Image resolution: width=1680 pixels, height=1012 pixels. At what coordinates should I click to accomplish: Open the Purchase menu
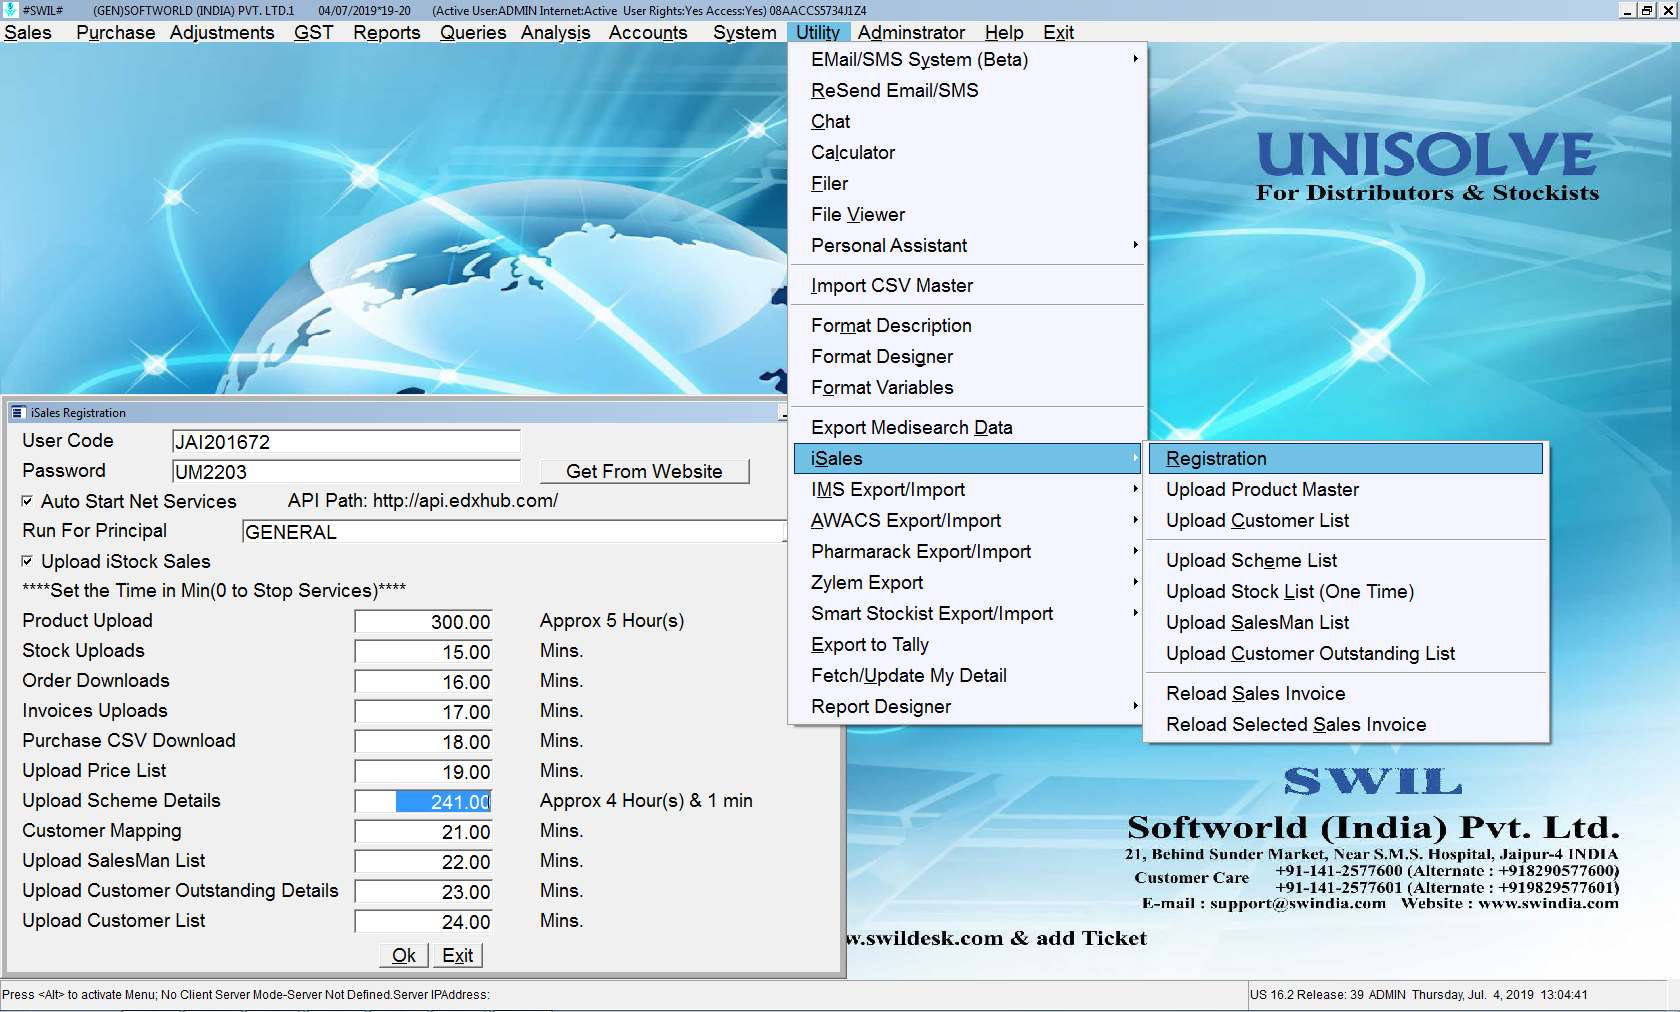pyautogui.click(x=116, y=32)
